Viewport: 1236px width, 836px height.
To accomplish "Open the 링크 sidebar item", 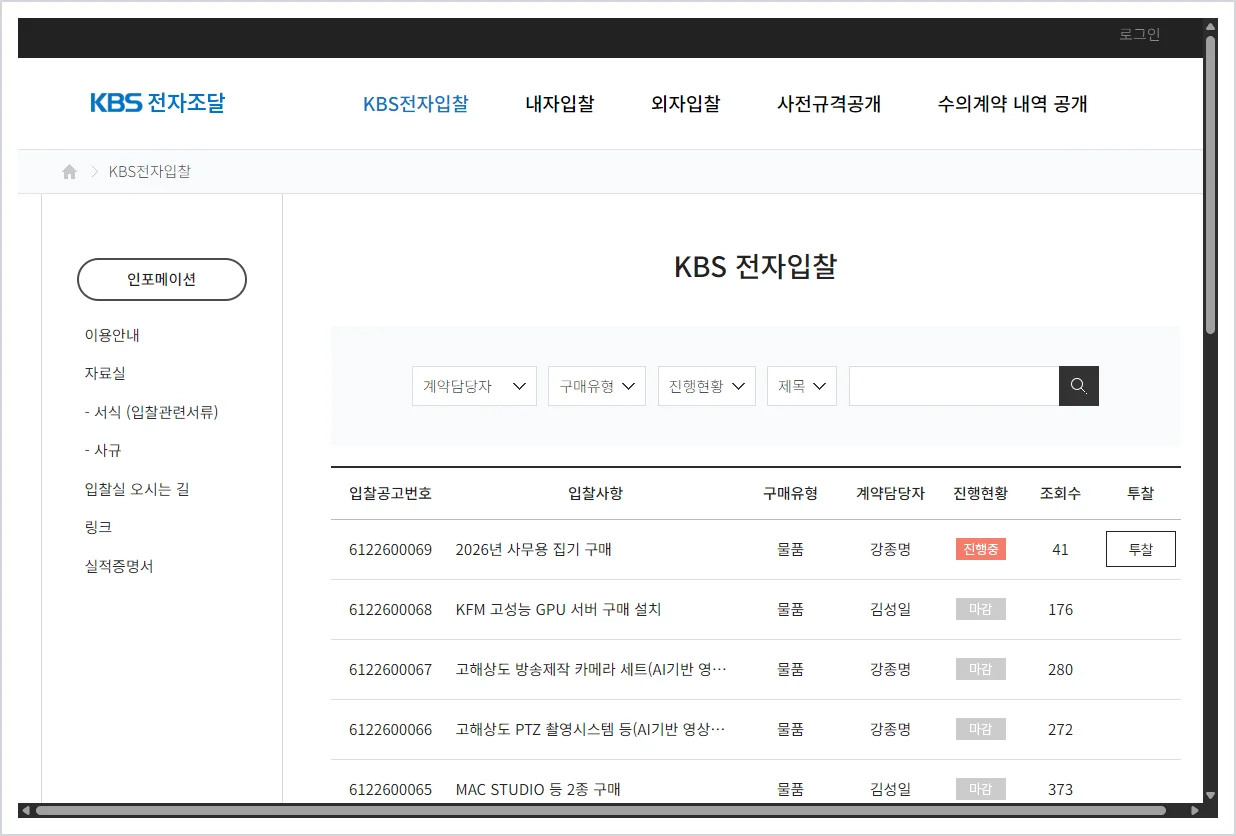I will point(98,527).
